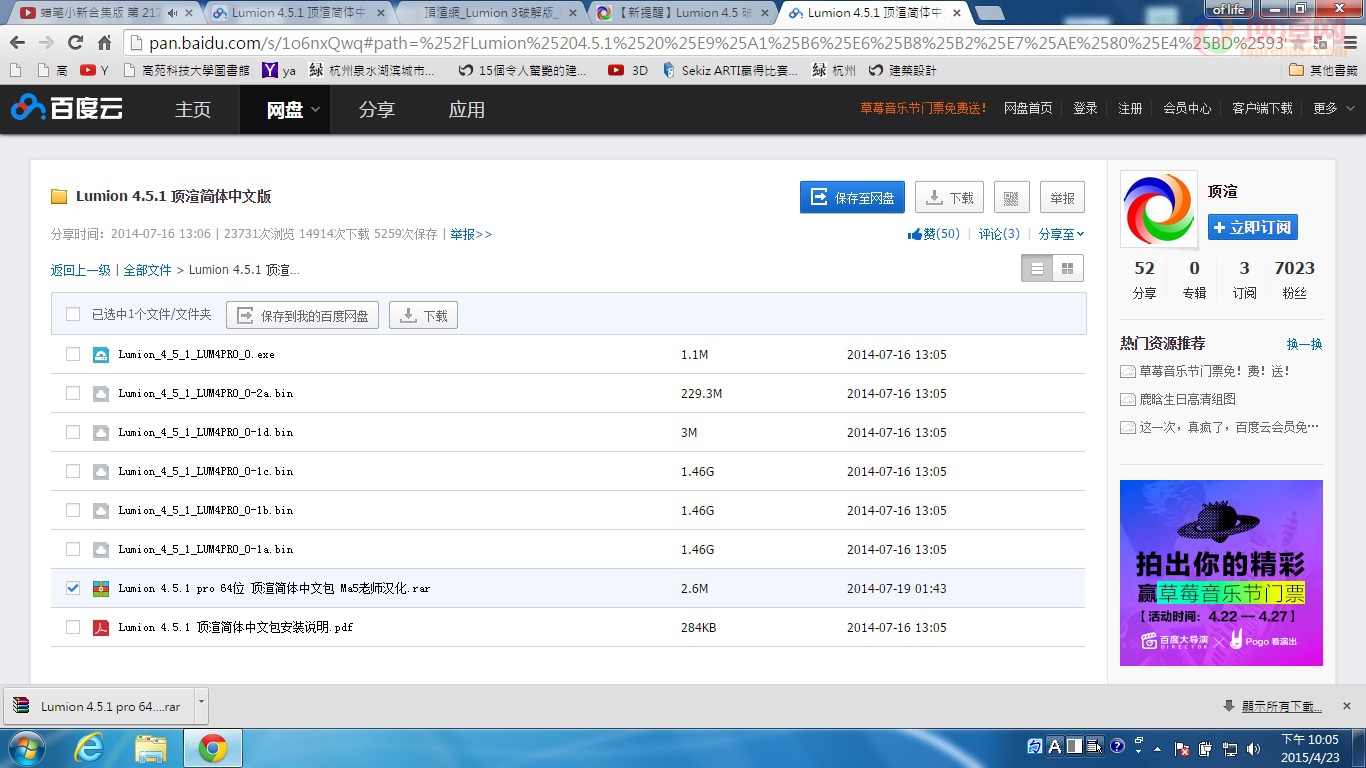Open the Yahoo 'ya' bookmark

tap(279, 70)
